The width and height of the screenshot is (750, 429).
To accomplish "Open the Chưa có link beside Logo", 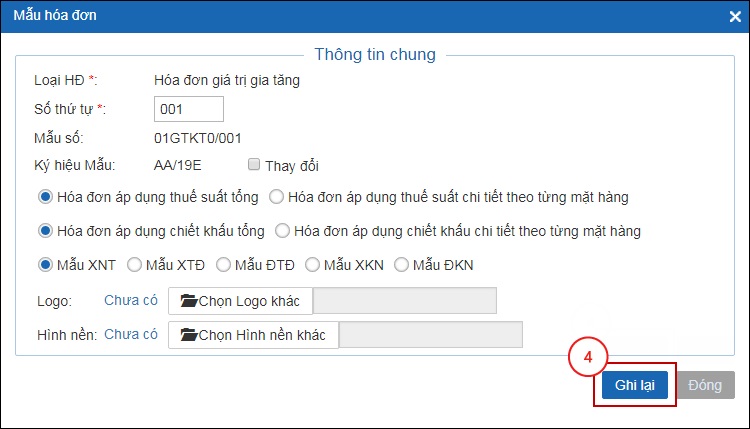I will coord(131,300).
